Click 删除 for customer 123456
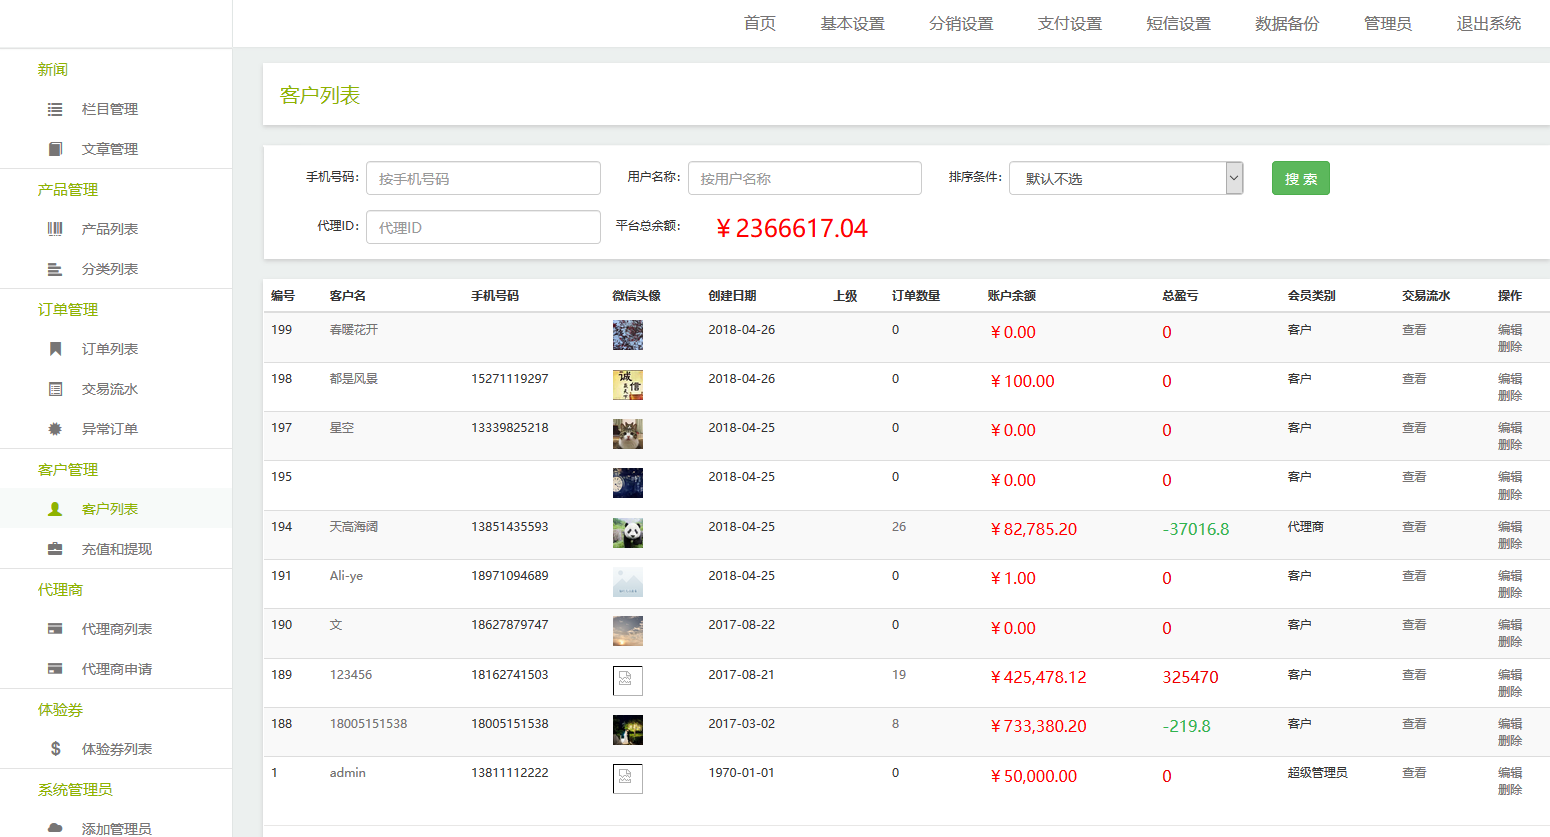 coord(1510,692)
